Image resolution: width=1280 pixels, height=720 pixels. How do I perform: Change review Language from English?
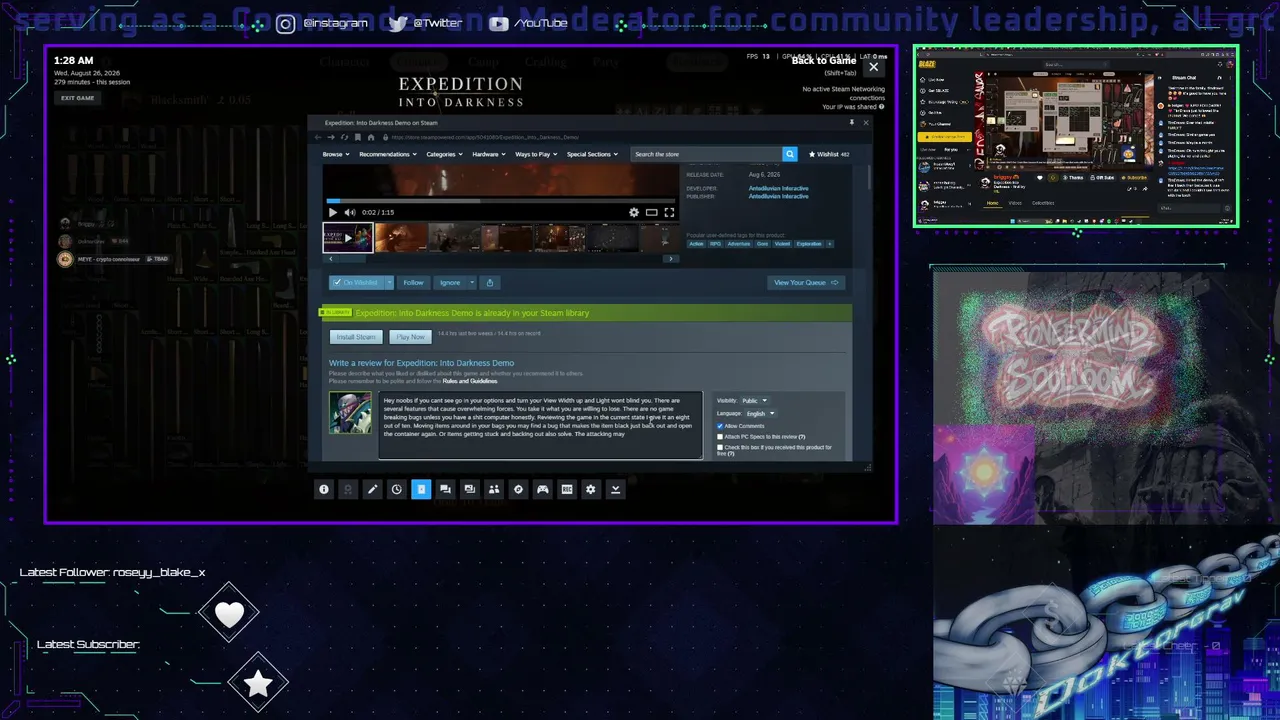coord(761,413)
